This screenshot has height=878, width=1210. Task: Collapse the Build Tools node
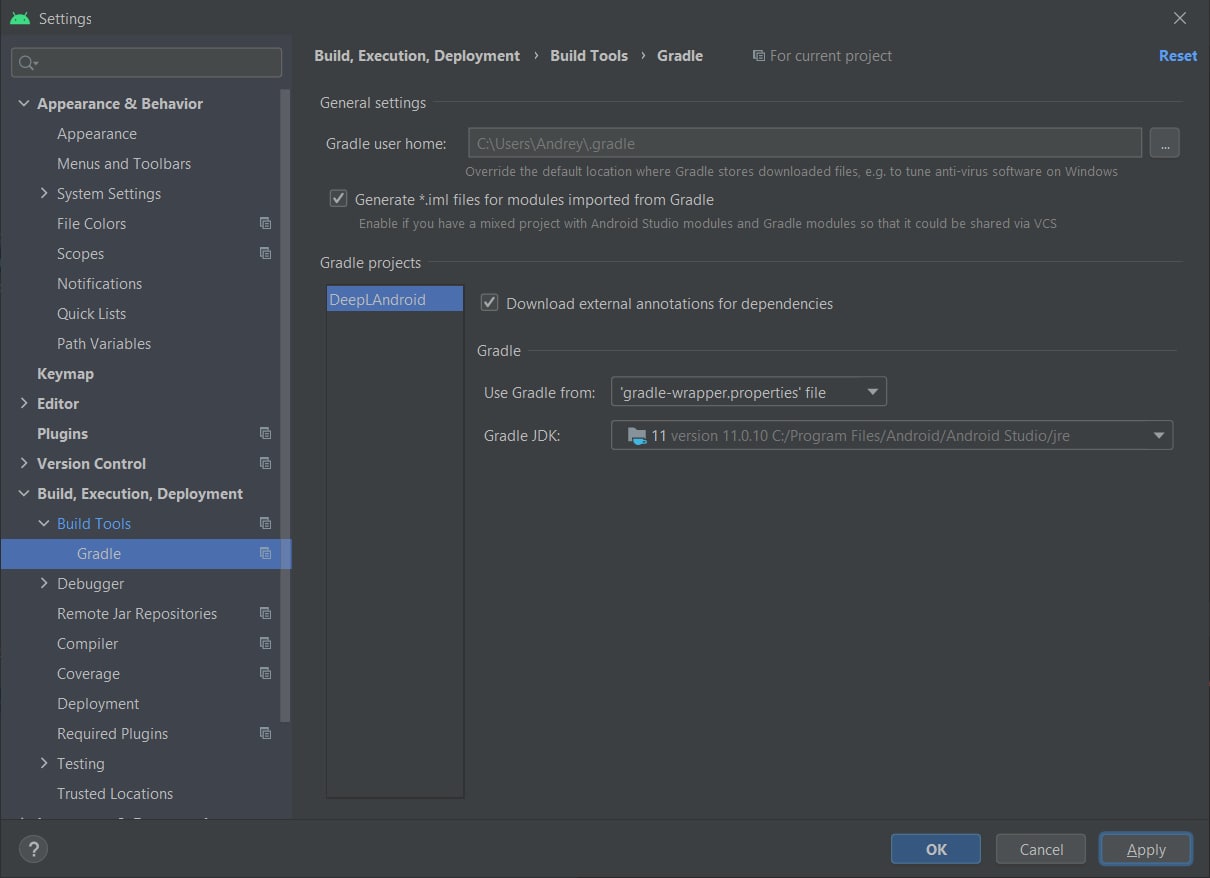pos(44,523)
